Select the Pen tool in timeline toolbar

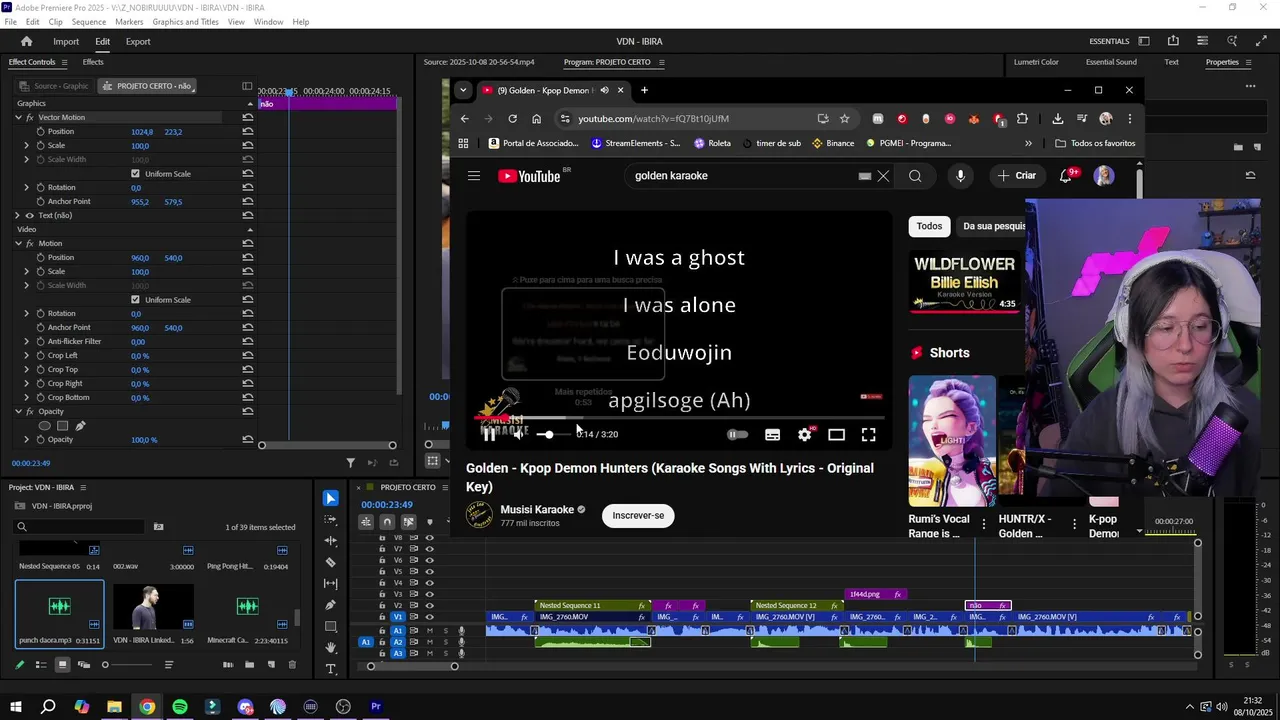pyautogui.click(x=331, y=605)
